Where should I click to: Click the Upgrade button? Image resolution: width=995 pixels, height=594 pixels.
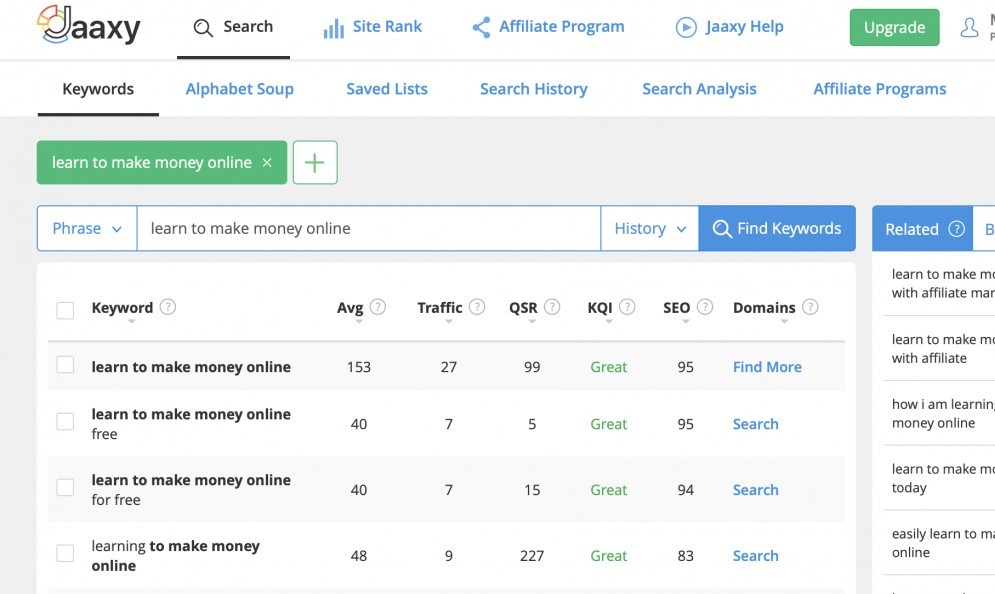coord(894,27)
